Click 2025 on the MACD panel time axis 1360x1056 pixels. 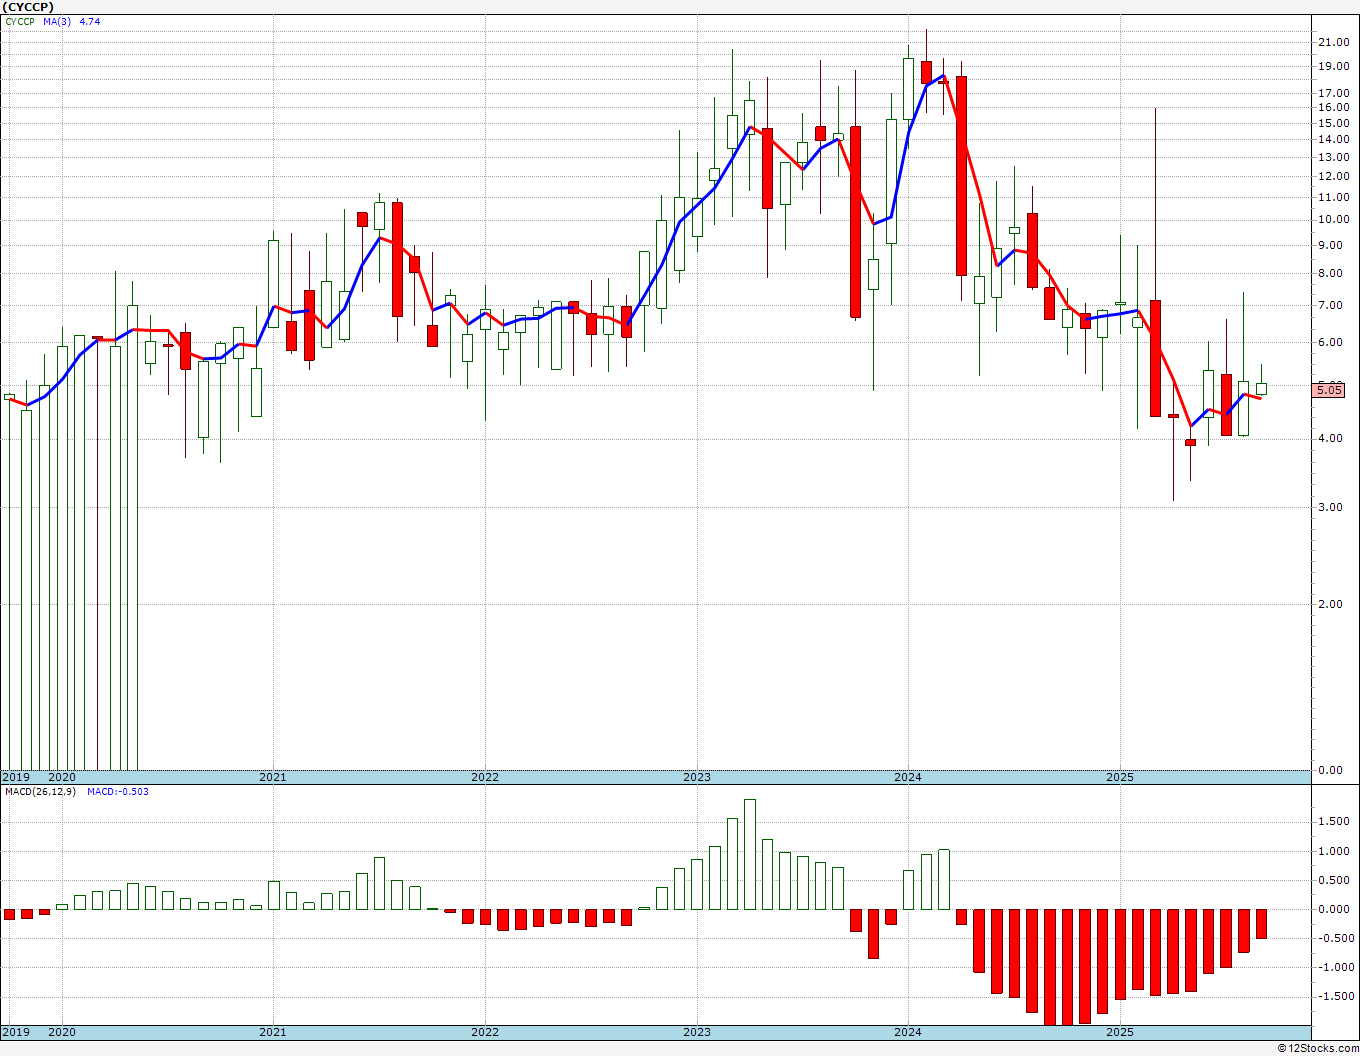pyautogui.click(x=1120, y=1032)
